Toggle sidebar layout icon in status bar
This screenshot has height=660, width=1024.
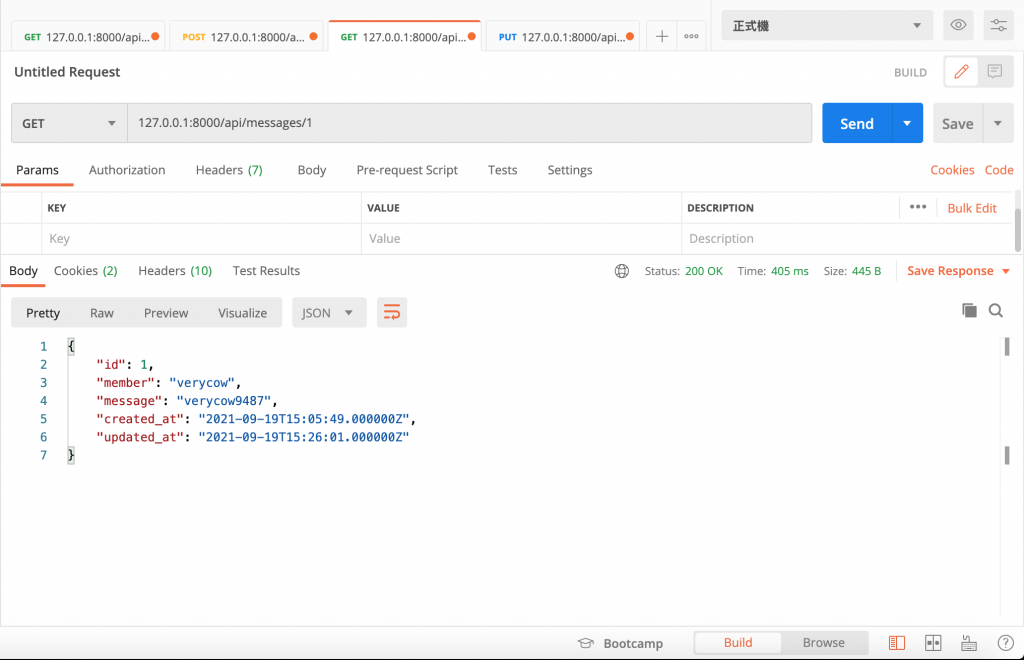tap(897, 643)
